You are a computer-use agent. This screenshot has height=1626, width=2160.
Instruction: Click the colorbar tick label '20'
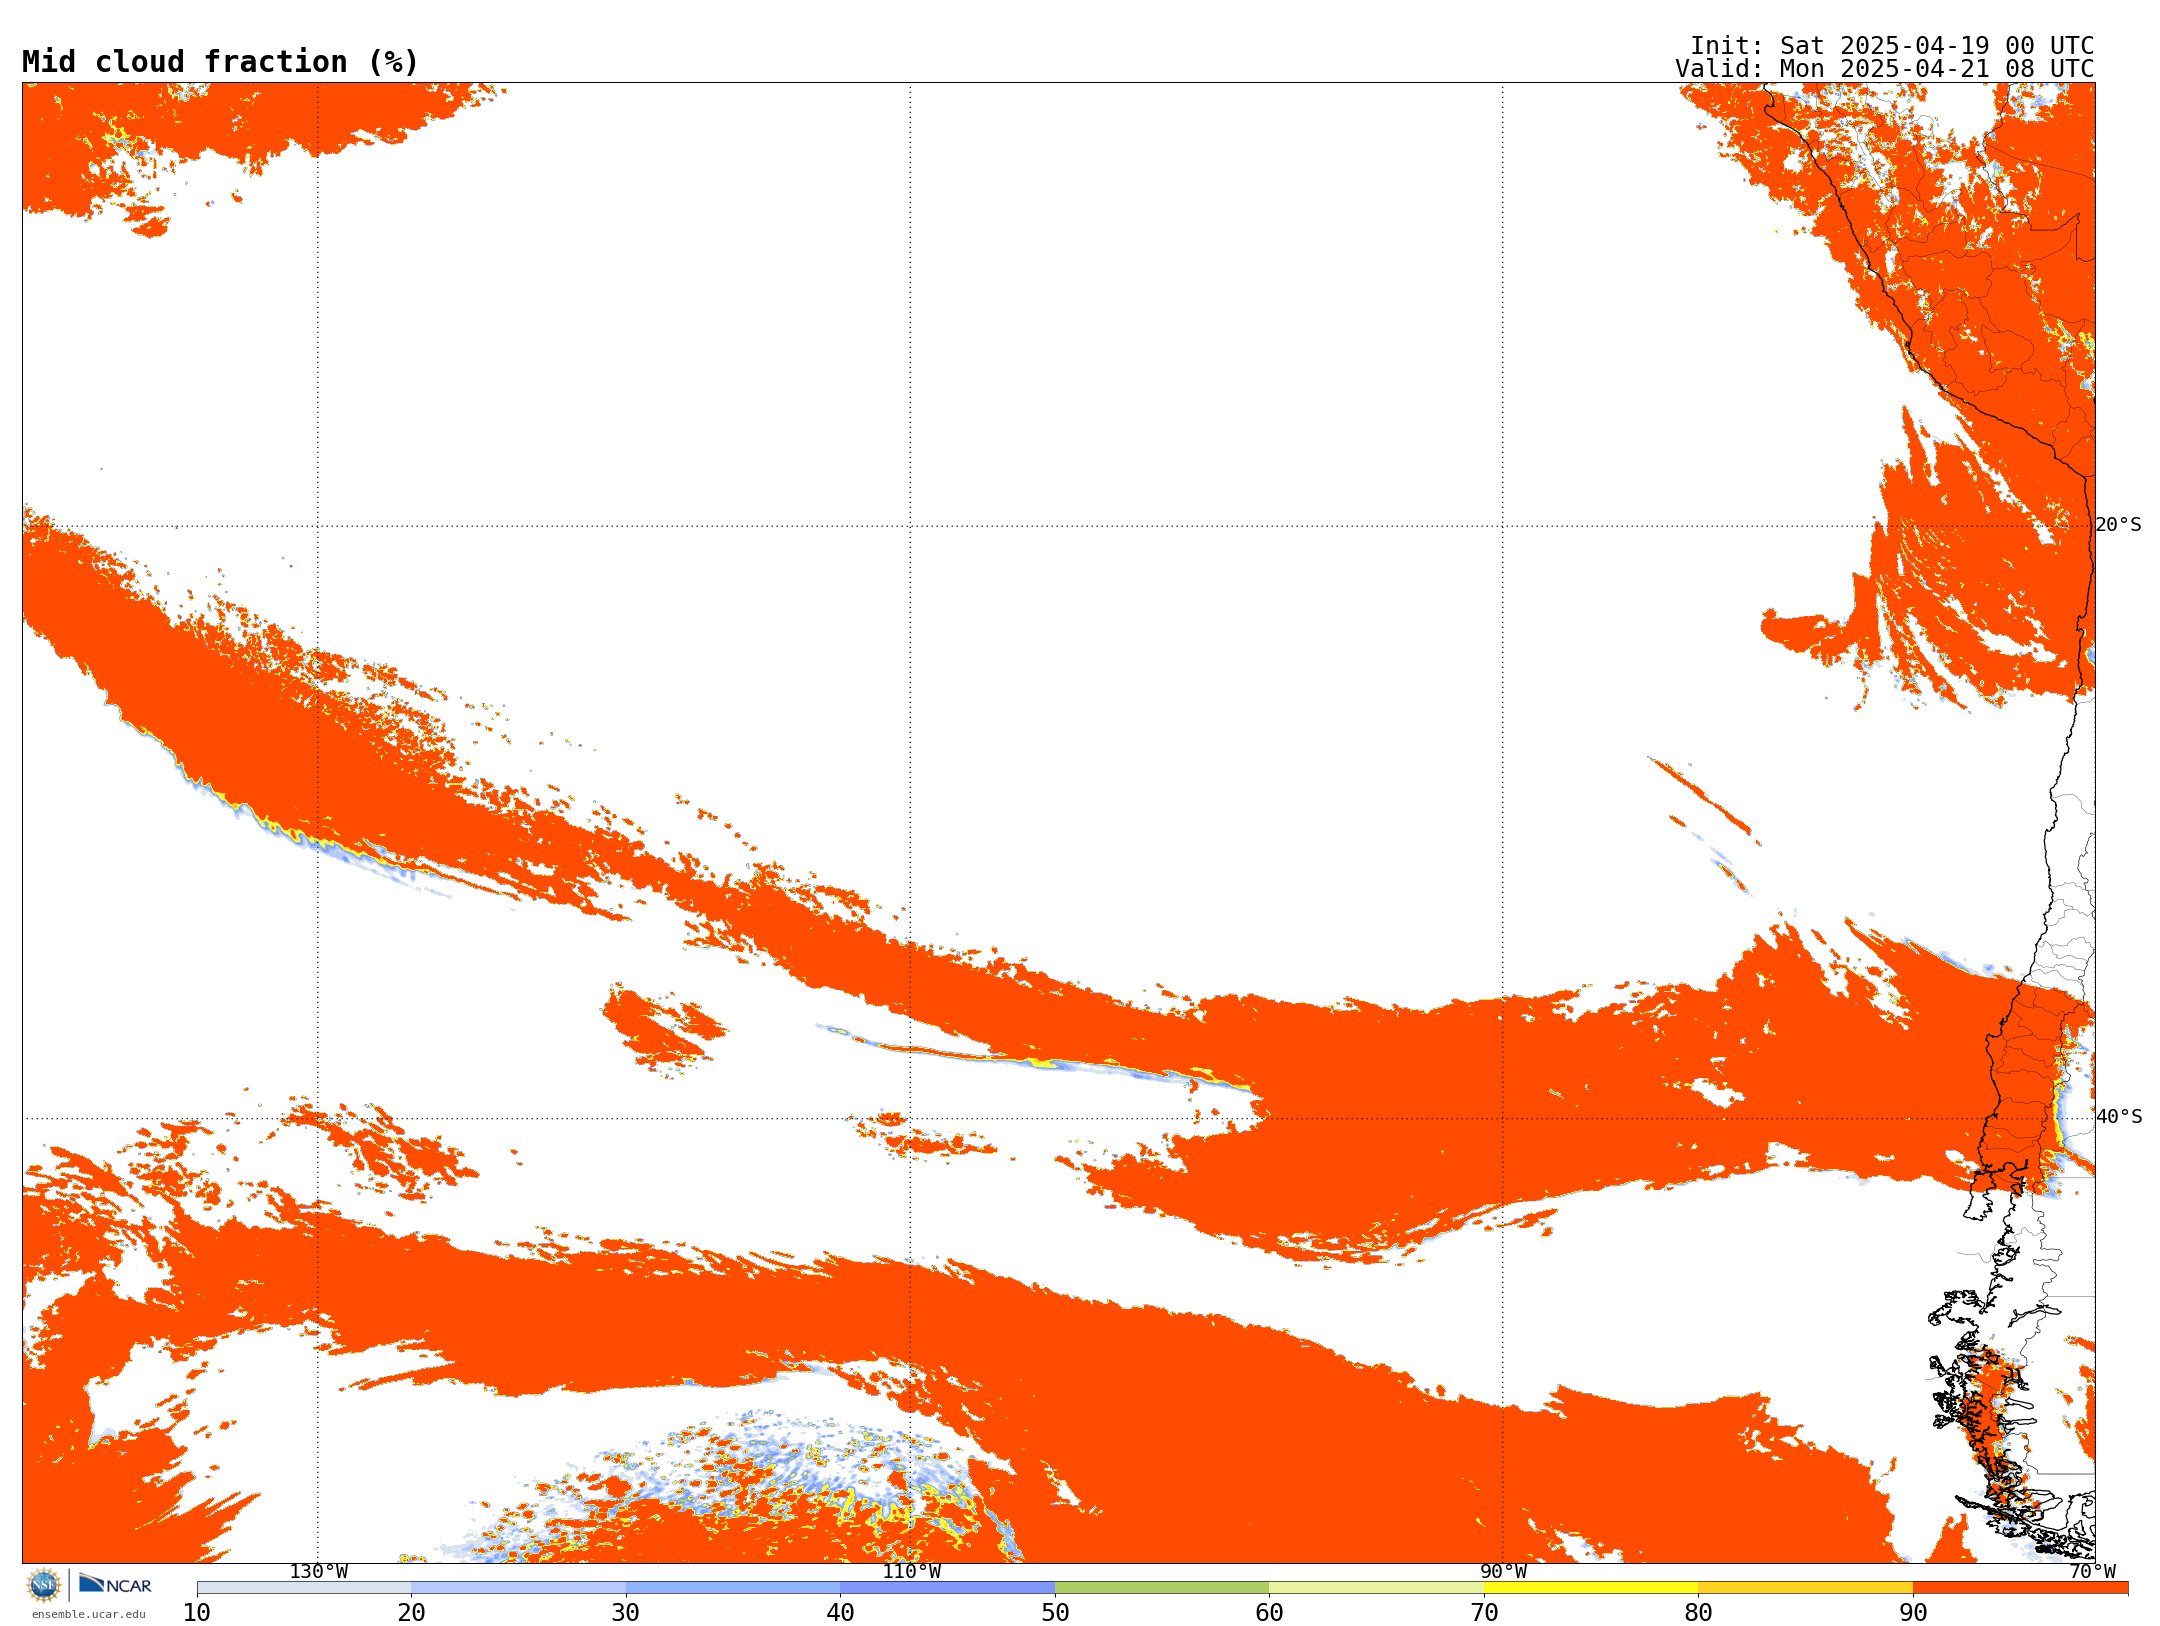point(411,1613)
